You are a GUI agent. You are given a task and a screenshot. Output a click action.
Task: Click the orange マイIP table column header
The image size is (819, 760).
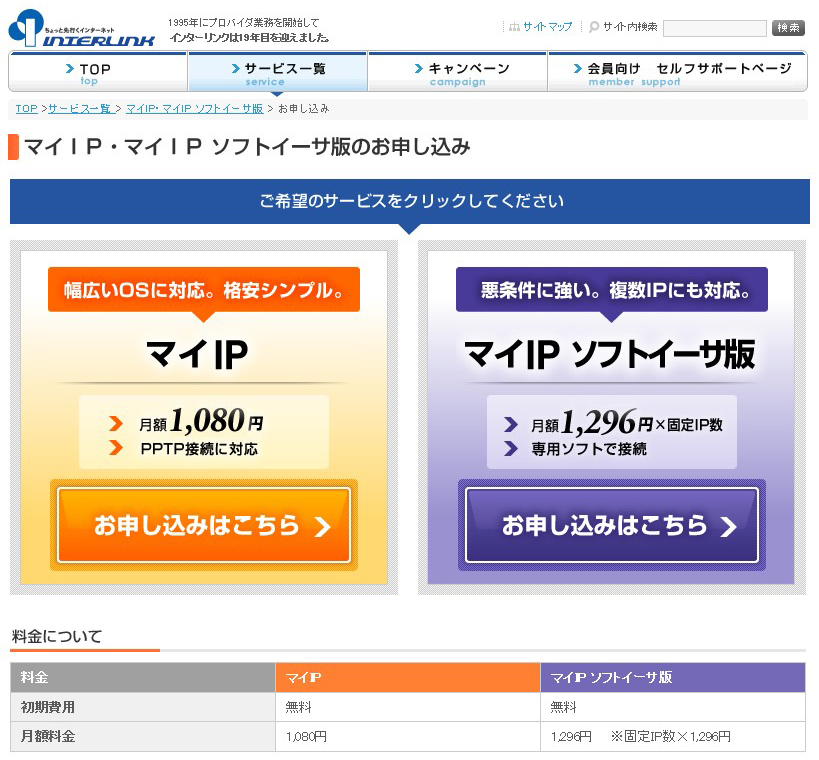407,677
